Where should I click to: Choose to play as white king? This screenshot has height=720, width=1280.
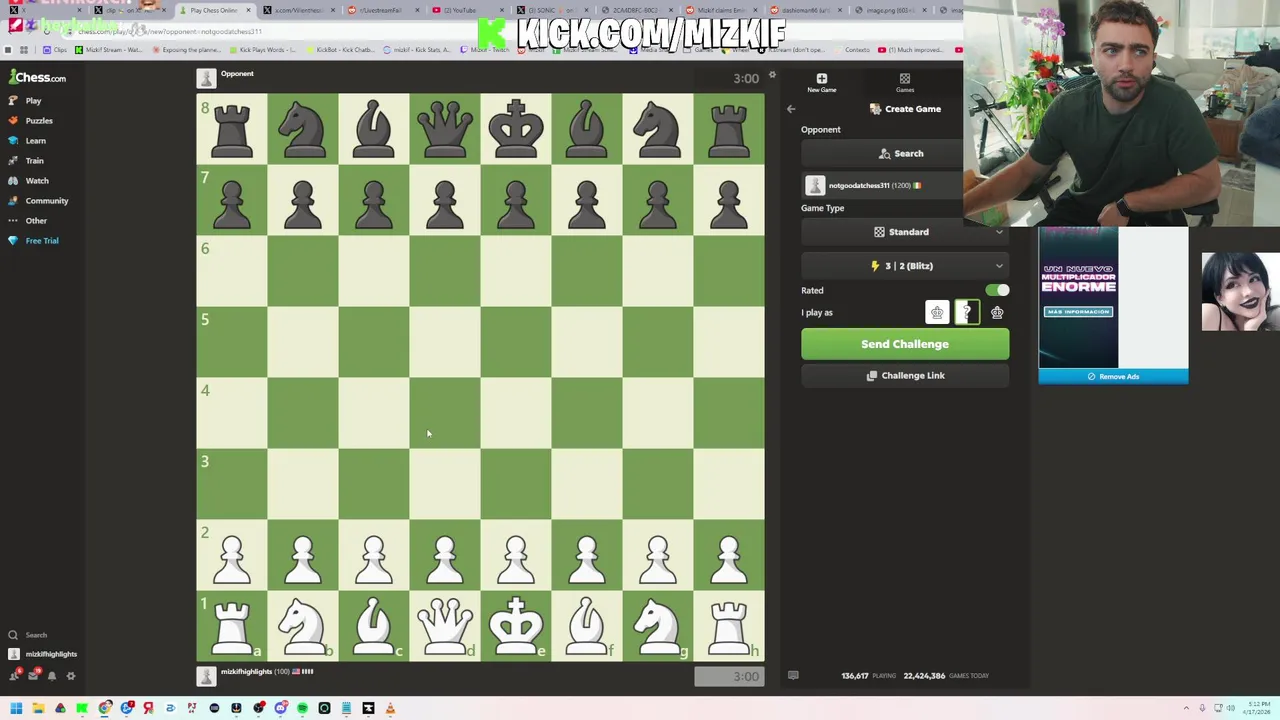(937, 313)
